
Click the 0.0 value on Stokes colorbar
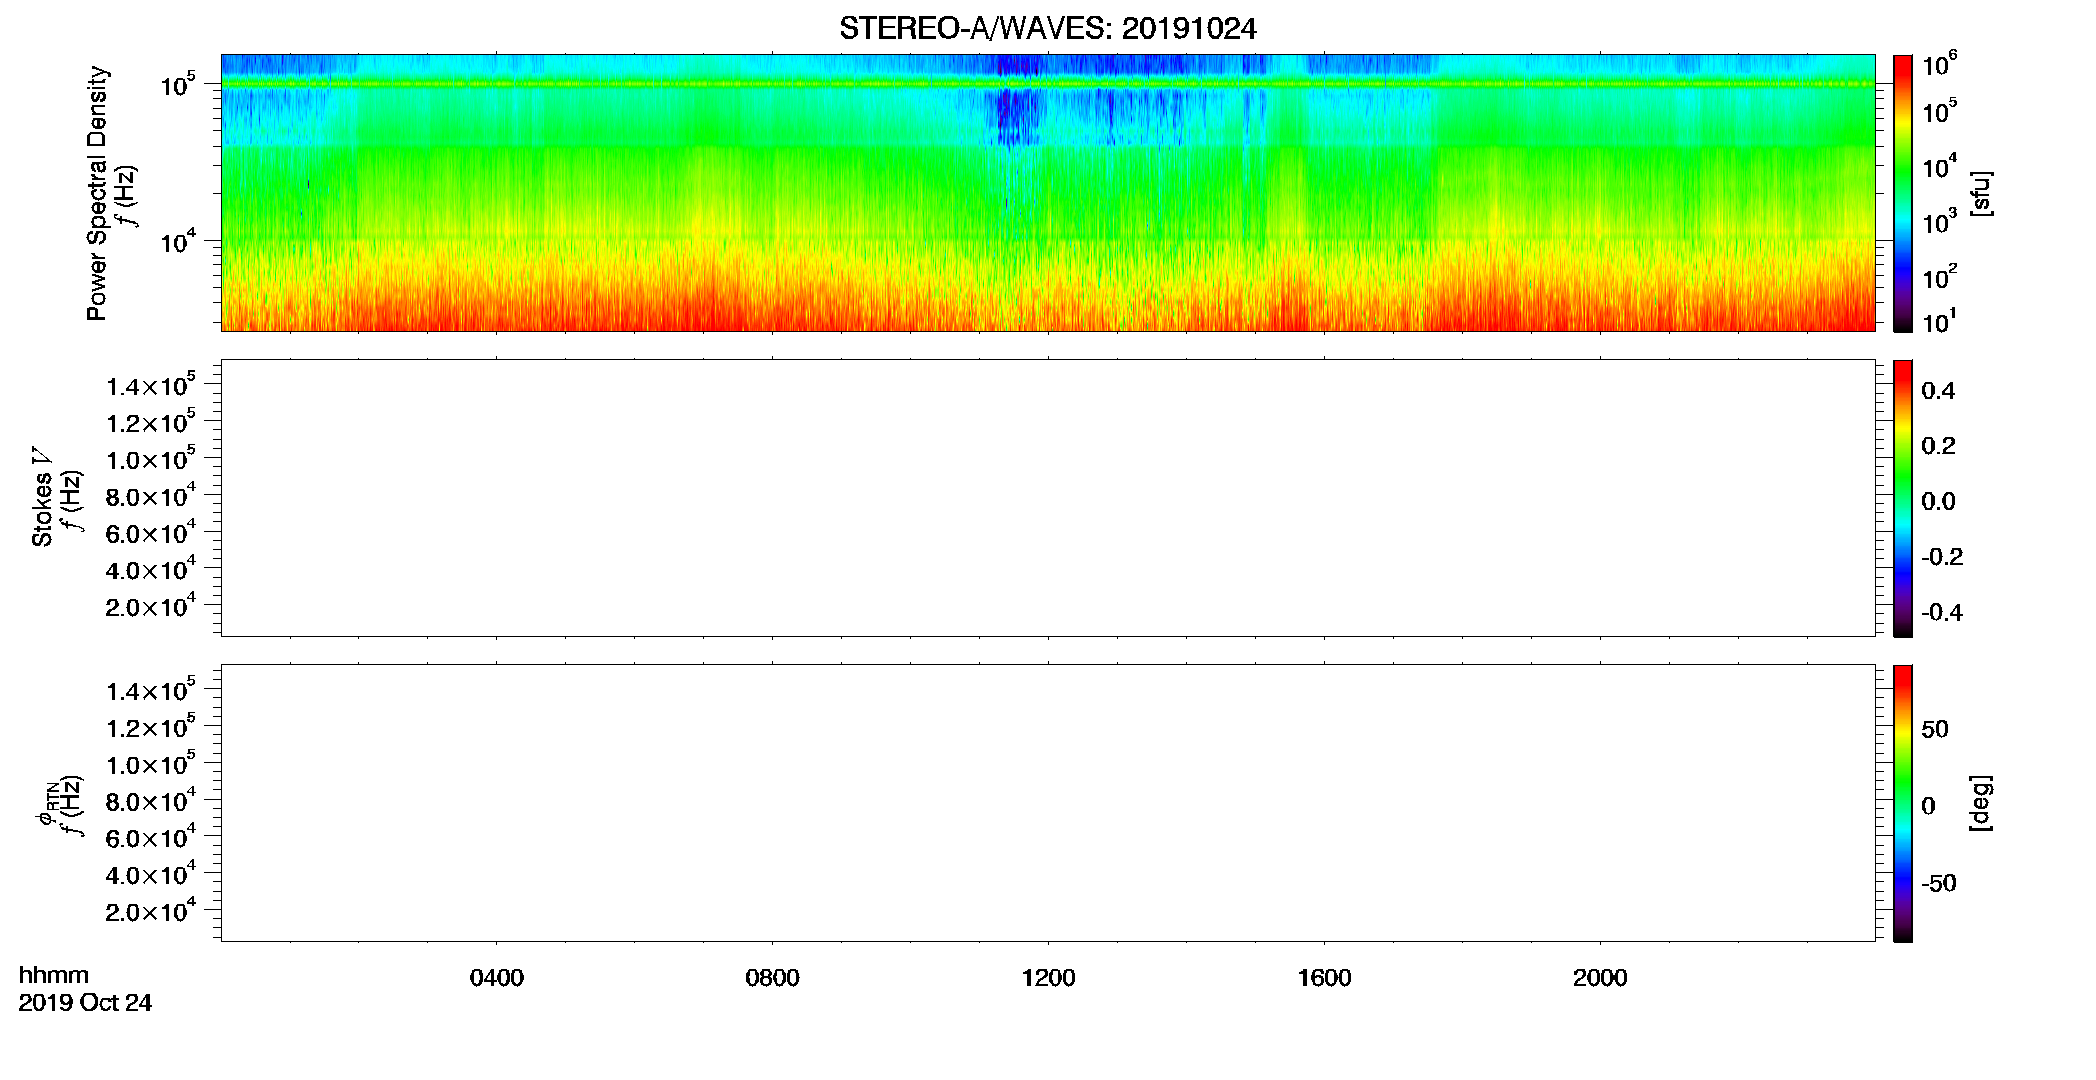(x=1938, y=502)
